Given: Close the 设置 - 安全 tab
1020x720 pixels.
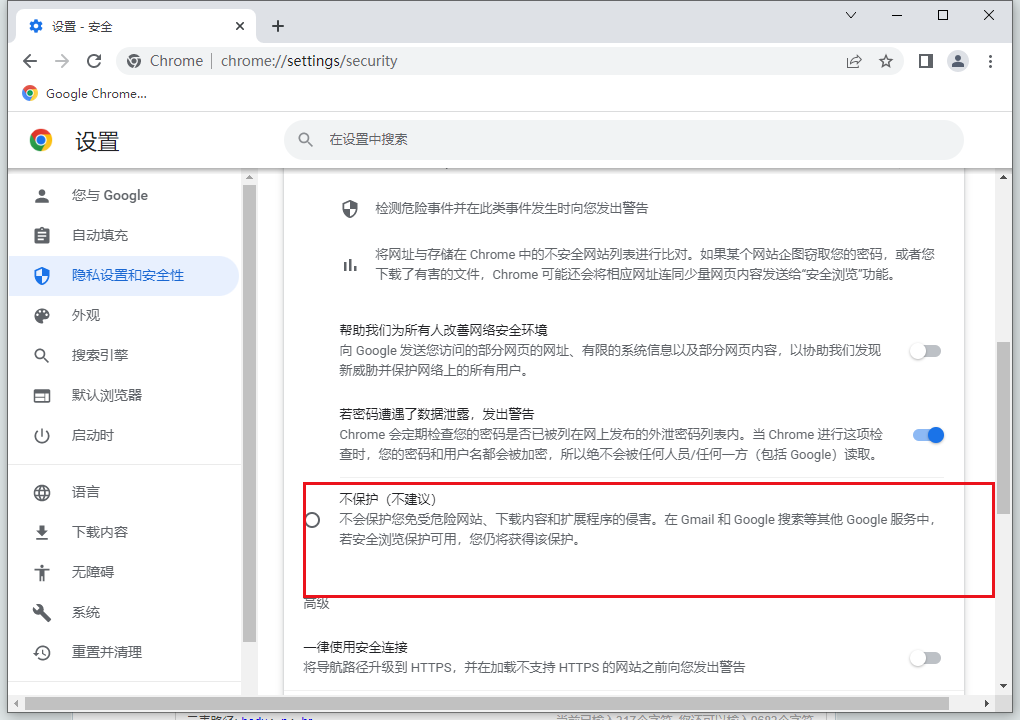Looking at the screenshot, I should (x=240, y=26).
